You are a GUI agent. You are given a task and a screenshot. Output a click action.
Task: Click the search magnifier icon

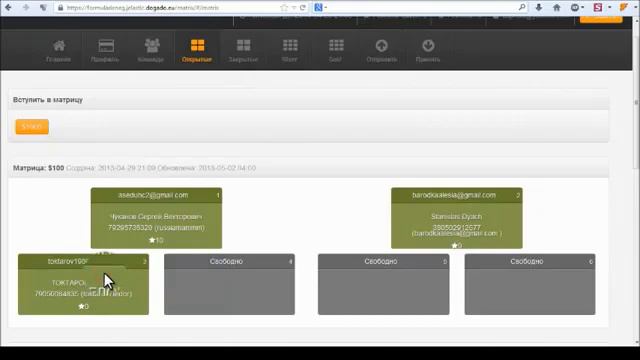(x=522, y=7)
